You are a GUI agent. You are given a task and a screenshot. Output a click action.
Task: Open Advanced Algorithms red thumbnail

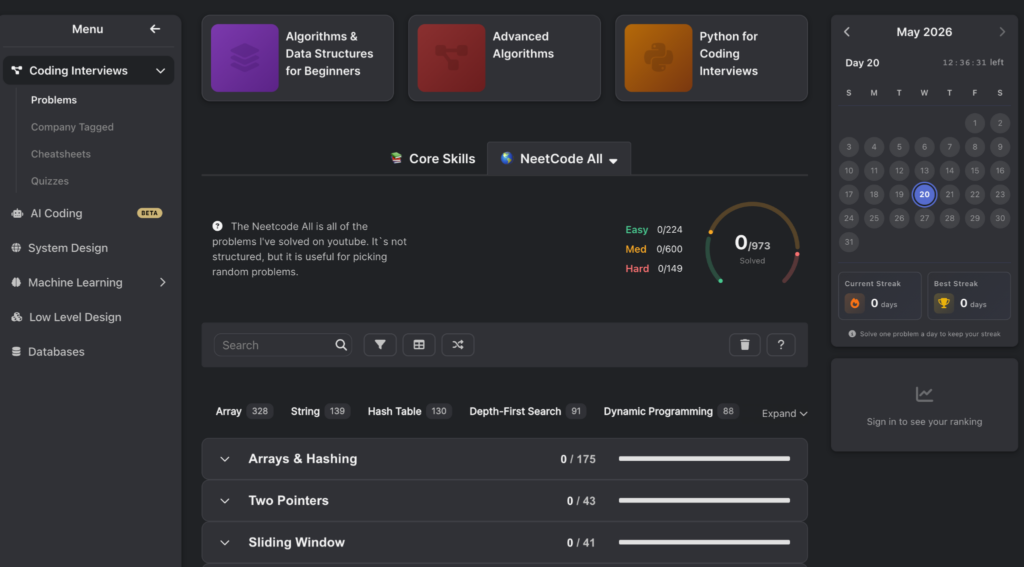451,58
